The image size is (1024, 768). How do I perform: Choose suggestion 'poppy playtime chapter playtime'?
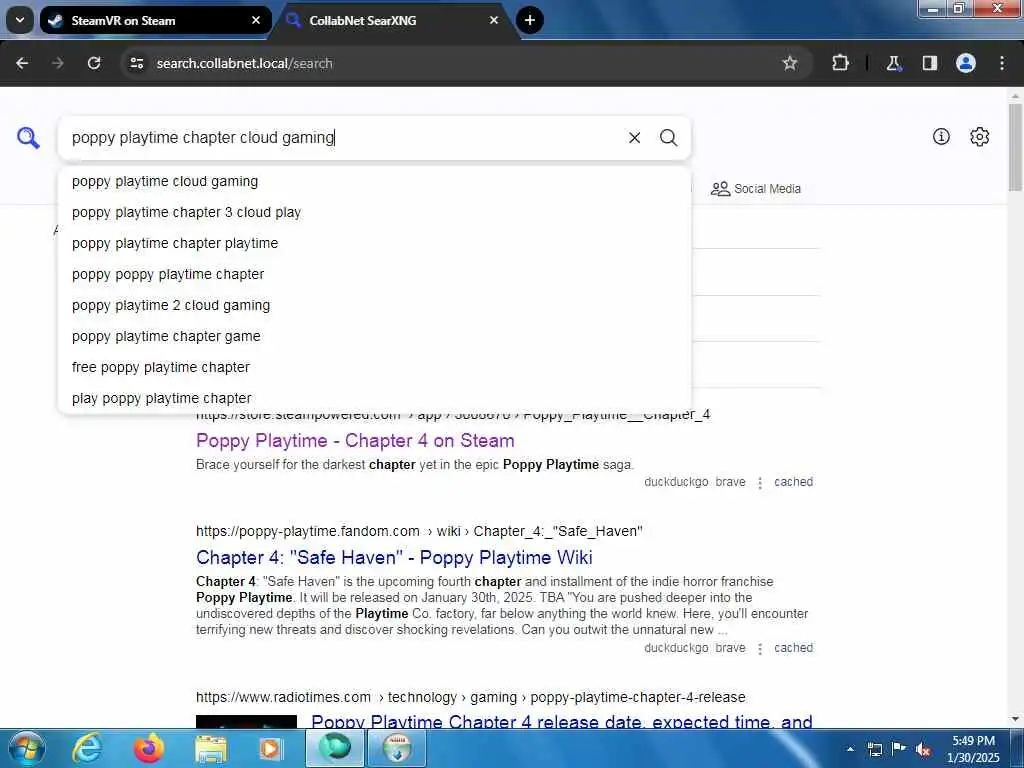(x=375, y=243)
